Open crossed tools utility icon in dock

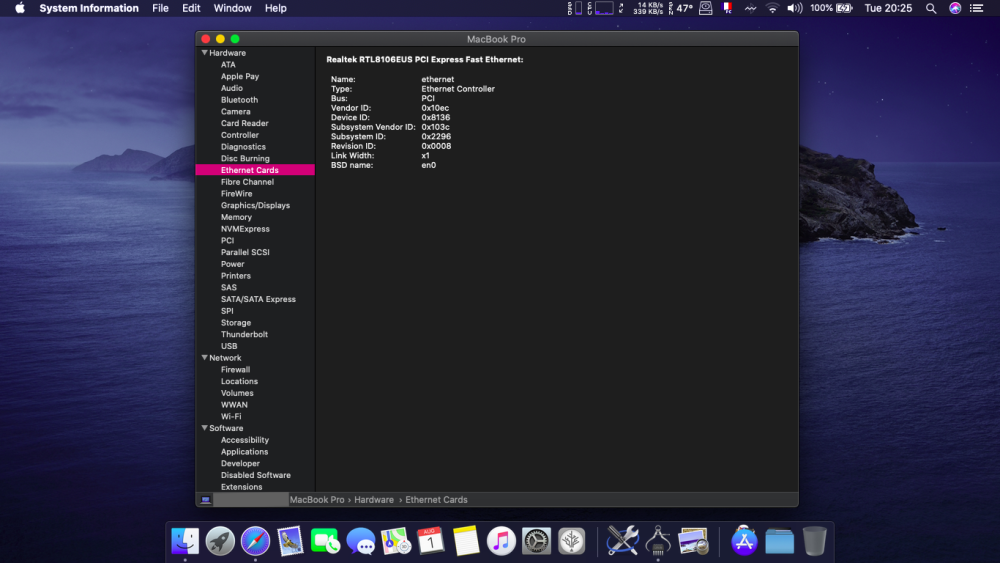point(622,541)
